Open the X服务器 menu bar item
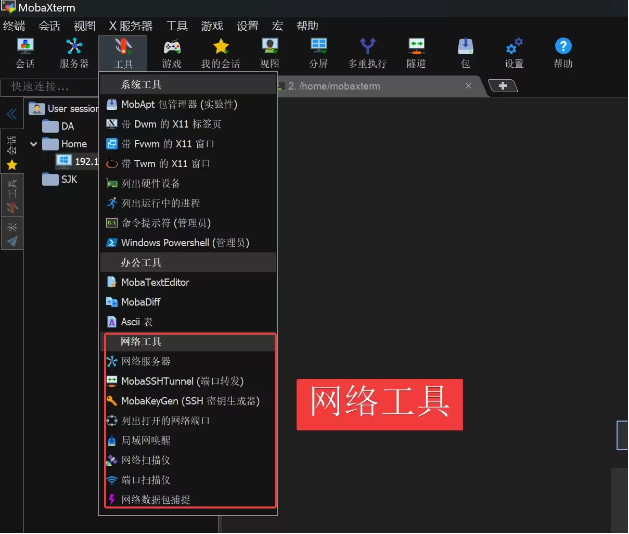 pos(130,26)
